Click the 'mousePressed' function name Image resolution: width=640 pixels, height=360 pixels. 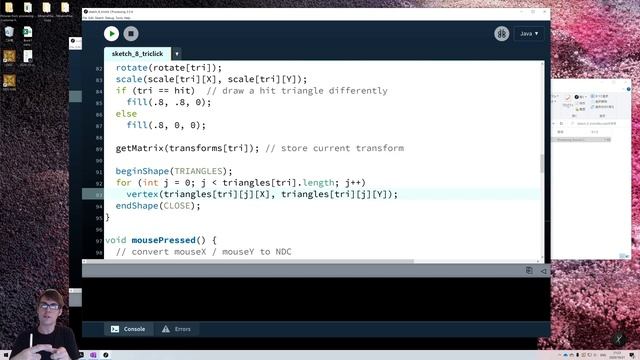pyautogui.click(x=163, y=240)
